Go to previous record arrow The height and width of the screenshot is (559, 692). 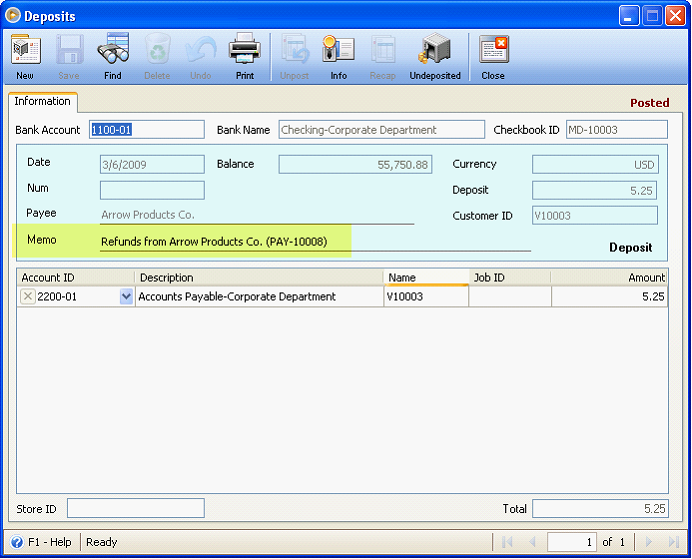point(532,542)
